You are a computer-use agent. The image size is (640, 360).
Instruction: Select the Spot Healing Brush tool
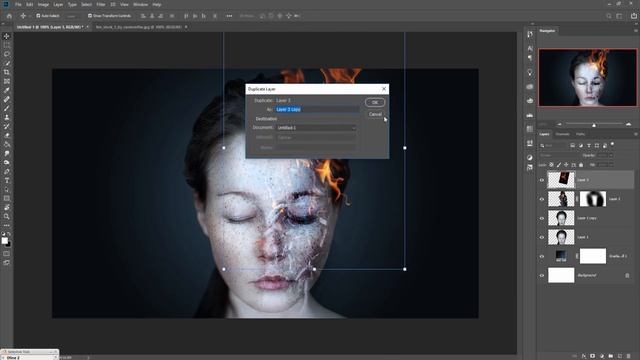click(x=7, y=99)
